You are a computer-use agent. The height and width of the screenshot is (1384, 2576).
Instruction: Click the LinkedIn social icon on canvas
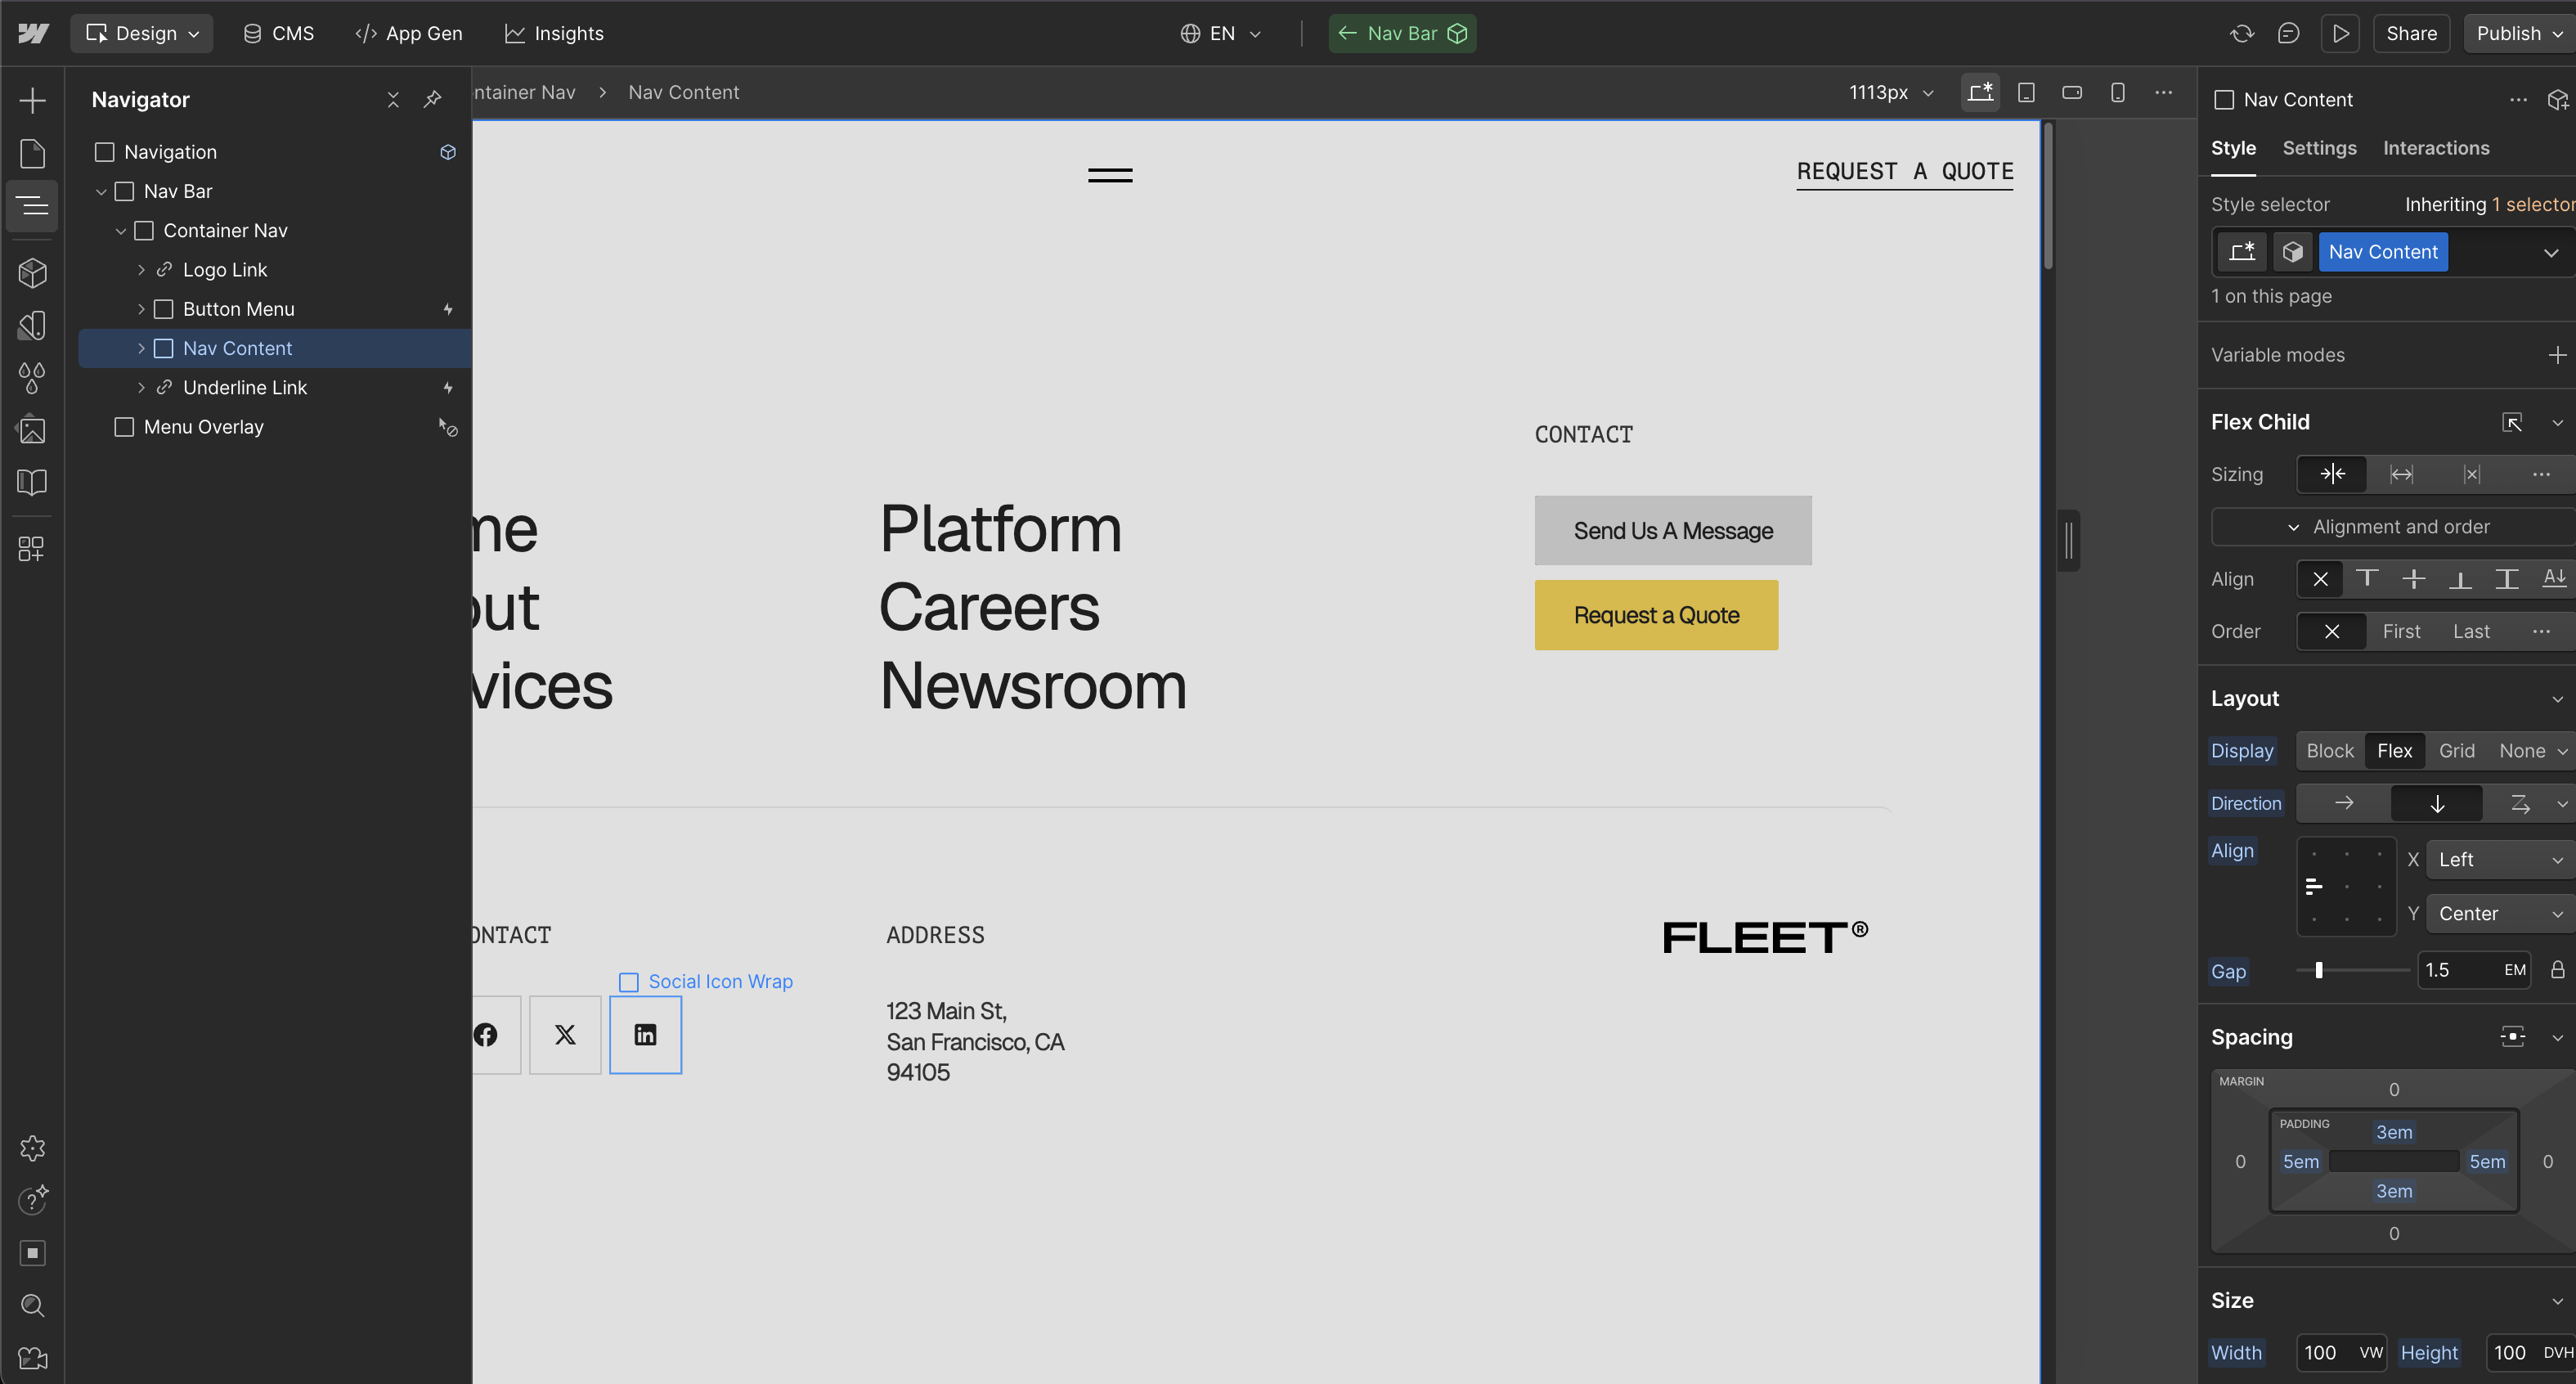tap(646, 1035)
